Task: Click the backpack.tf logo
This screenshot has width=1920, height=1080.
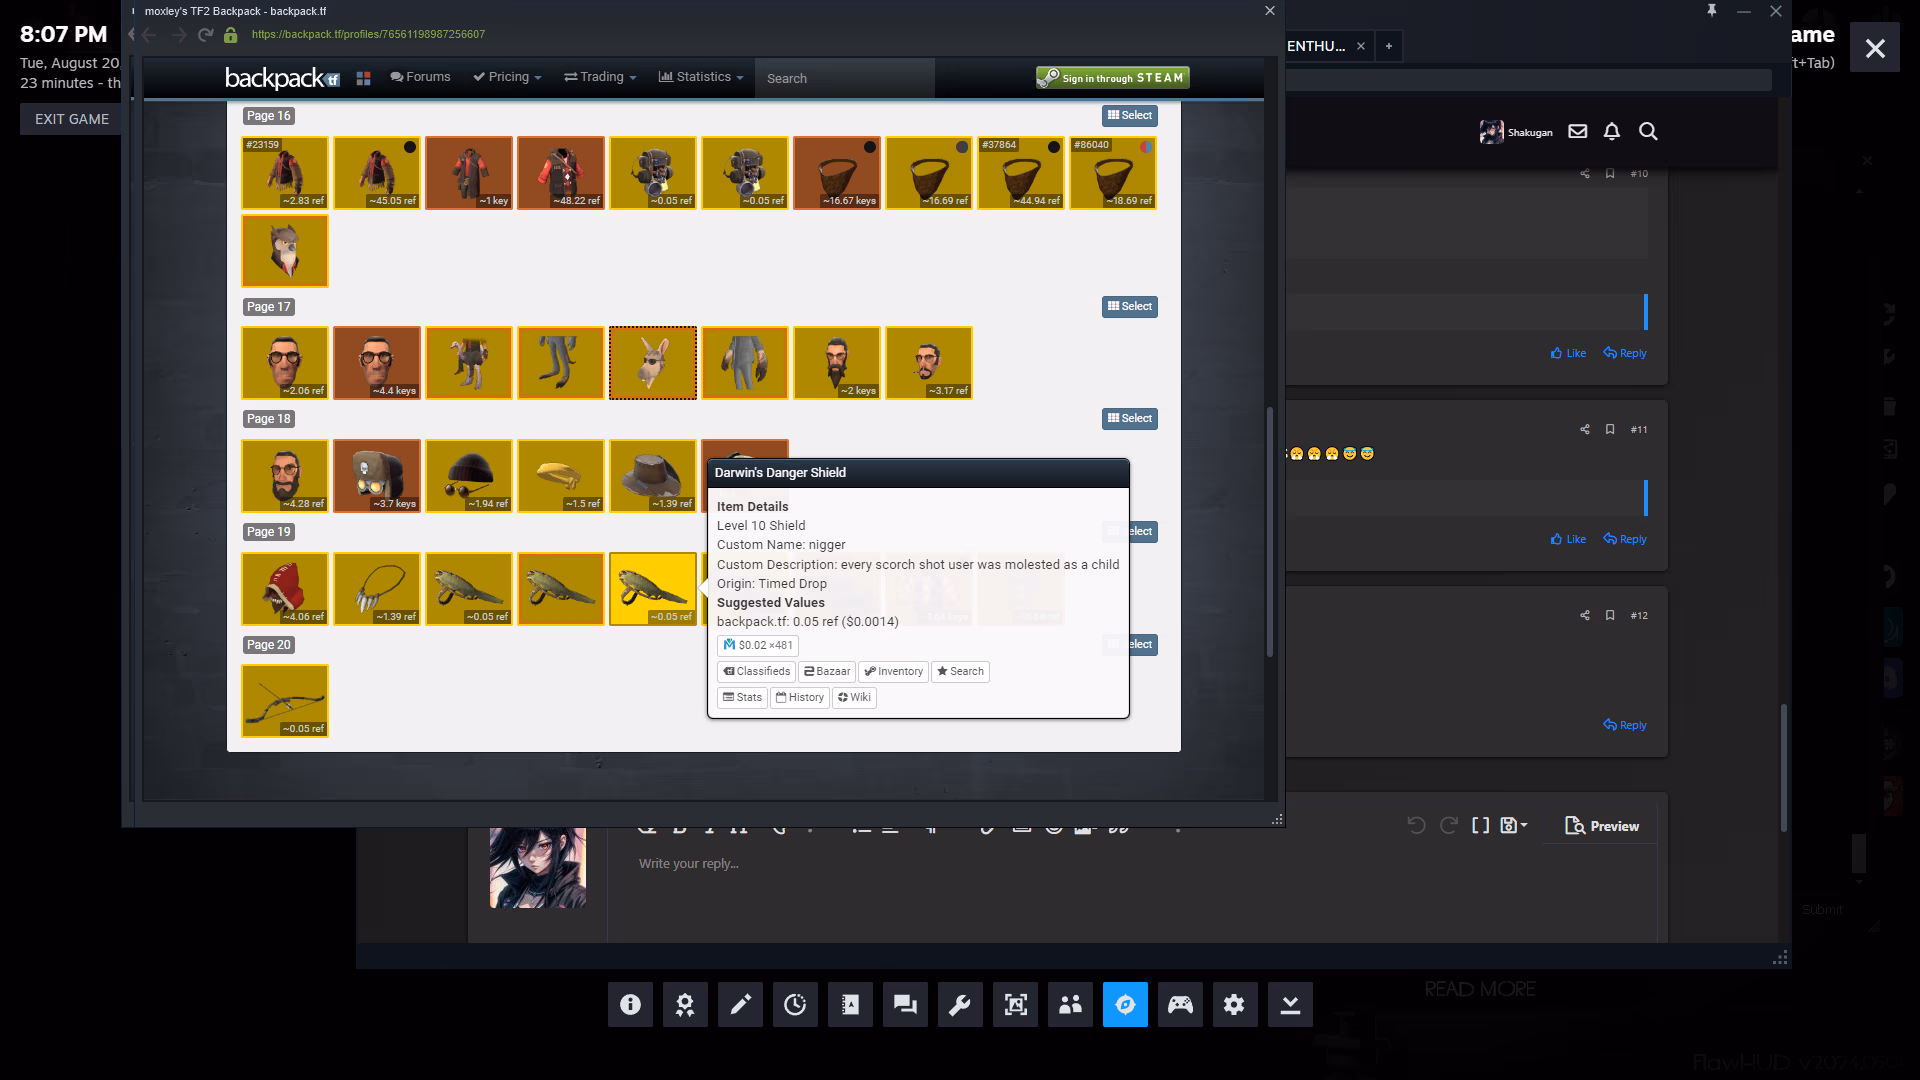Action: (x=281, y=78)
